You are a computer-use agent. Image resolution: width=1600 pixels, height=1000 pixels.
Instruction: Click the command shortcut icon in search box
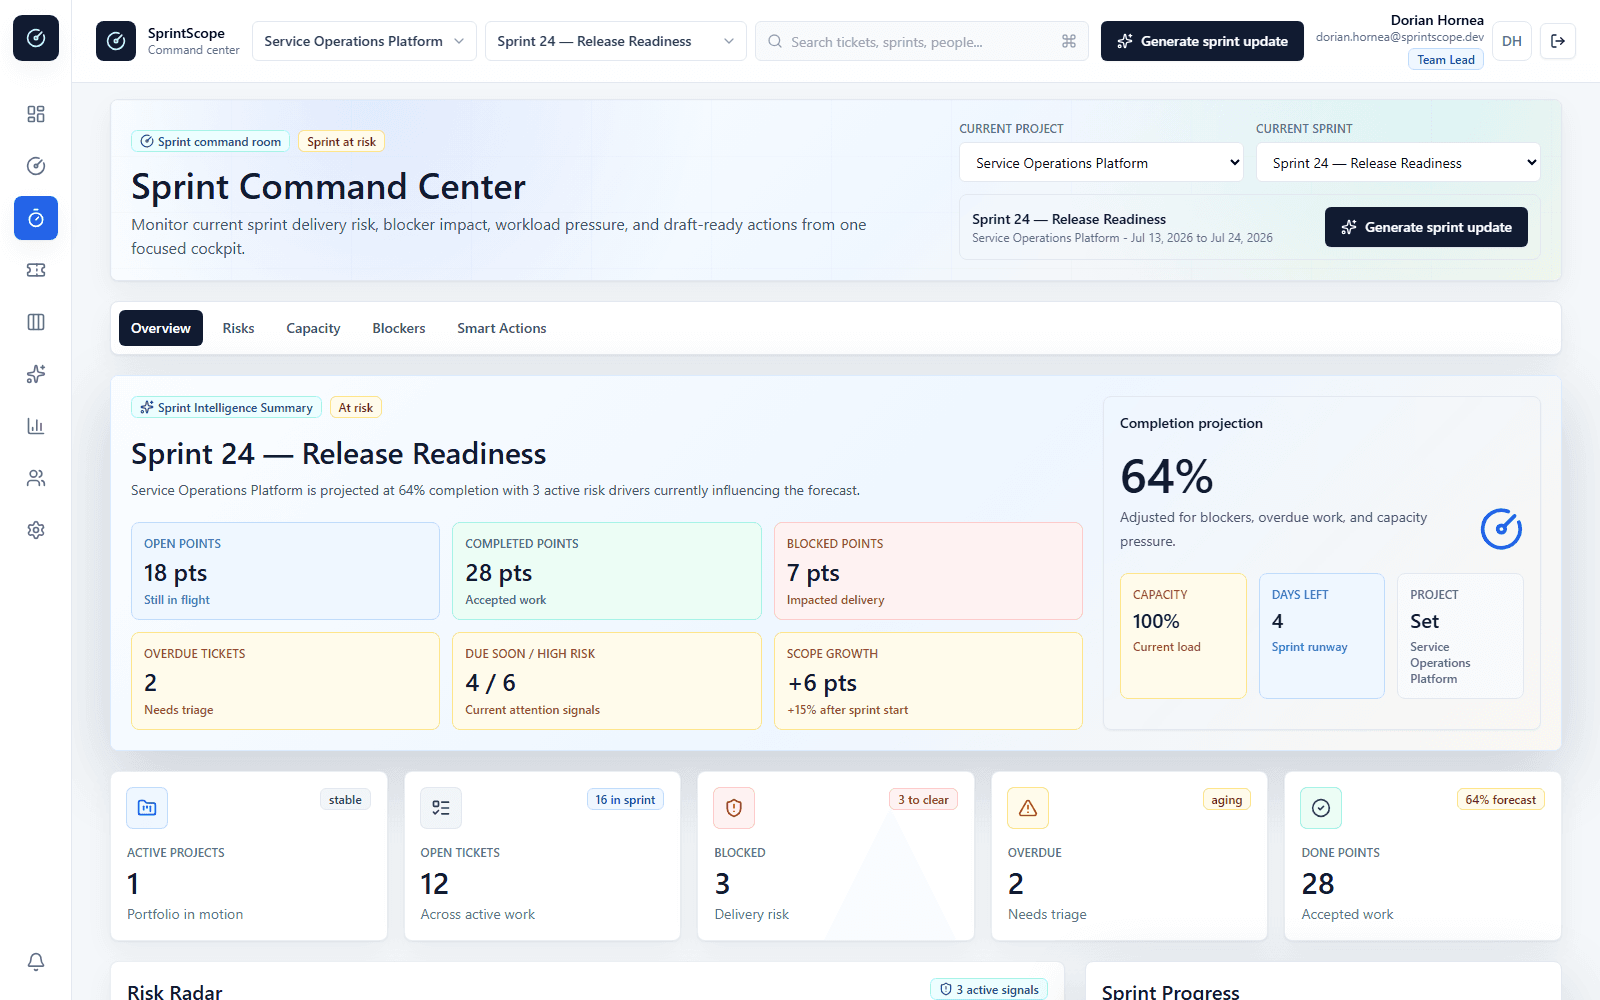pos(1069,41)
